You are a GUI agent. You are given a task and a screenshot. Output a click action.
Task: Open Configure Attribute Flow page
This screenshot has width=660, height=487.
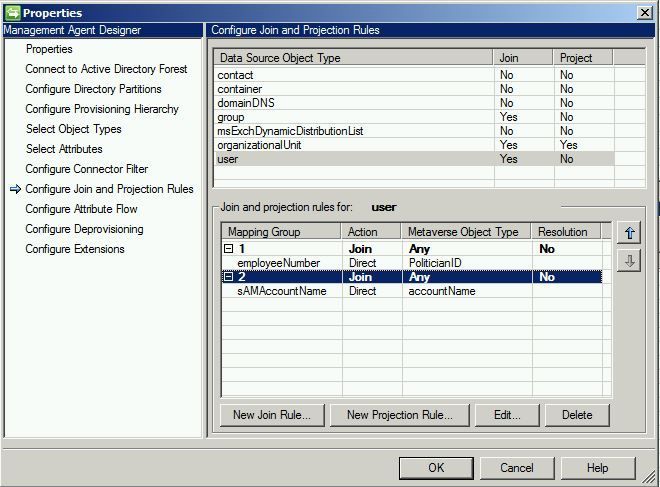point(81,209)
